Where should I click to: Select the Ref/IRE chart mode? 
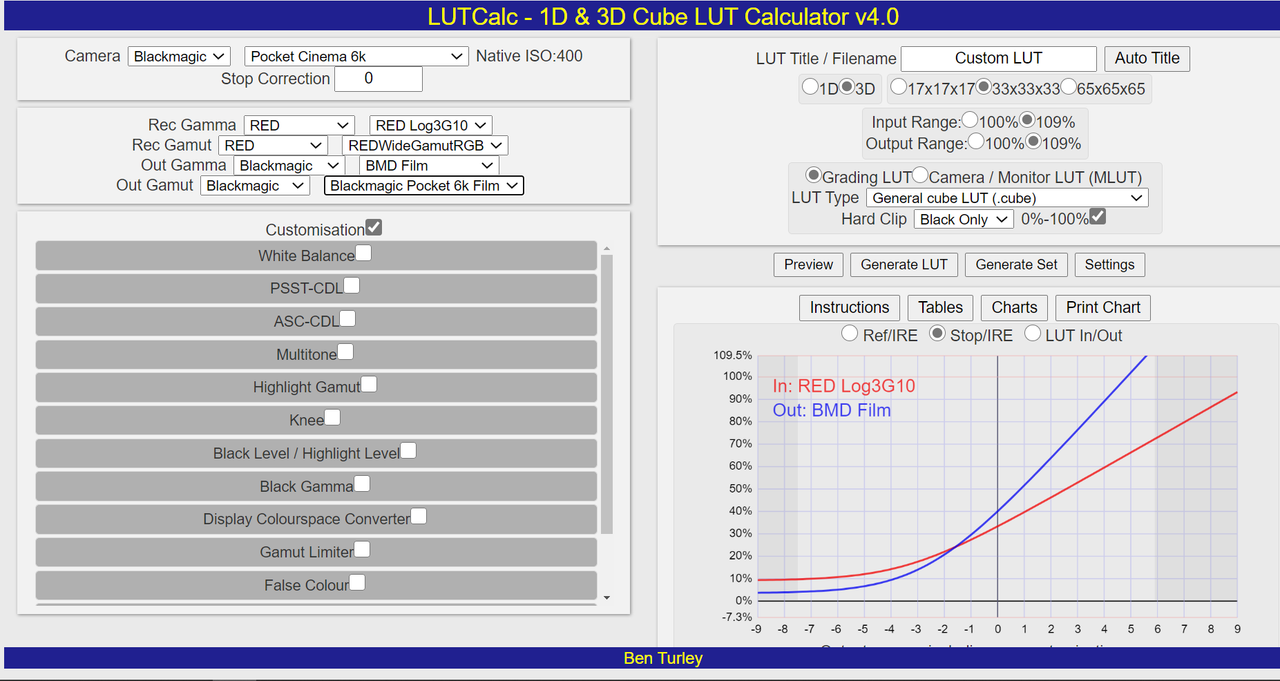(x=850, y=333)
